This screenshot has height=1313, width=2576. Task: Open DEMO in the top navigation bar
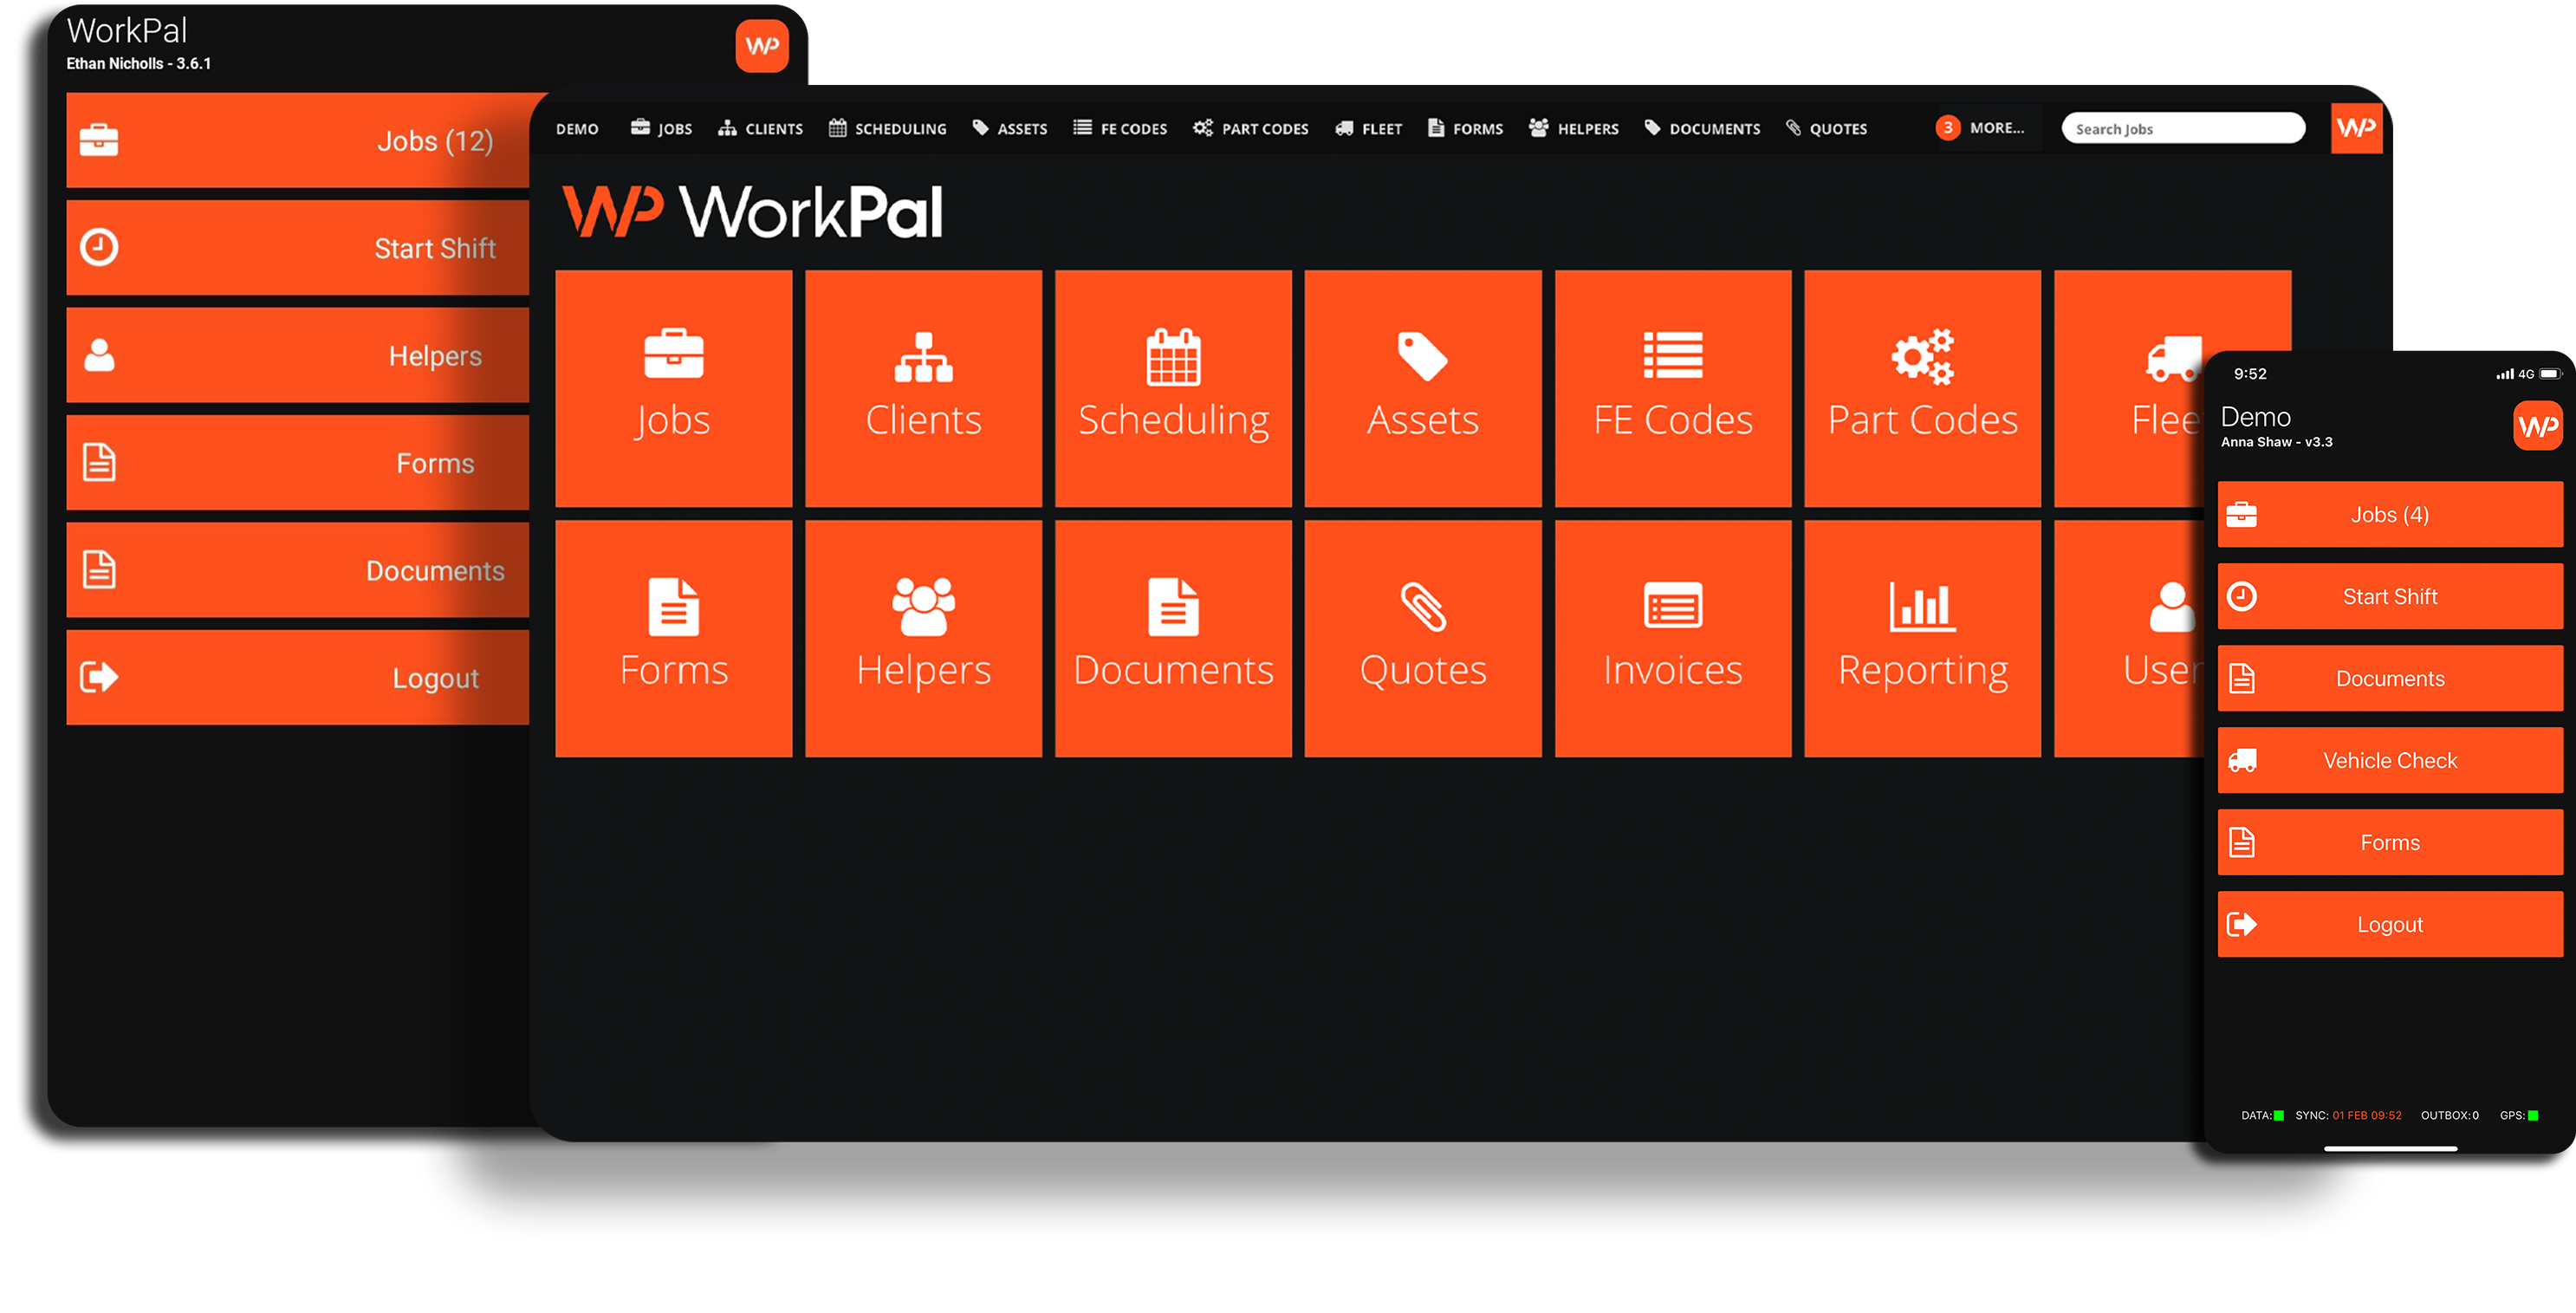[x=577, y=129]
